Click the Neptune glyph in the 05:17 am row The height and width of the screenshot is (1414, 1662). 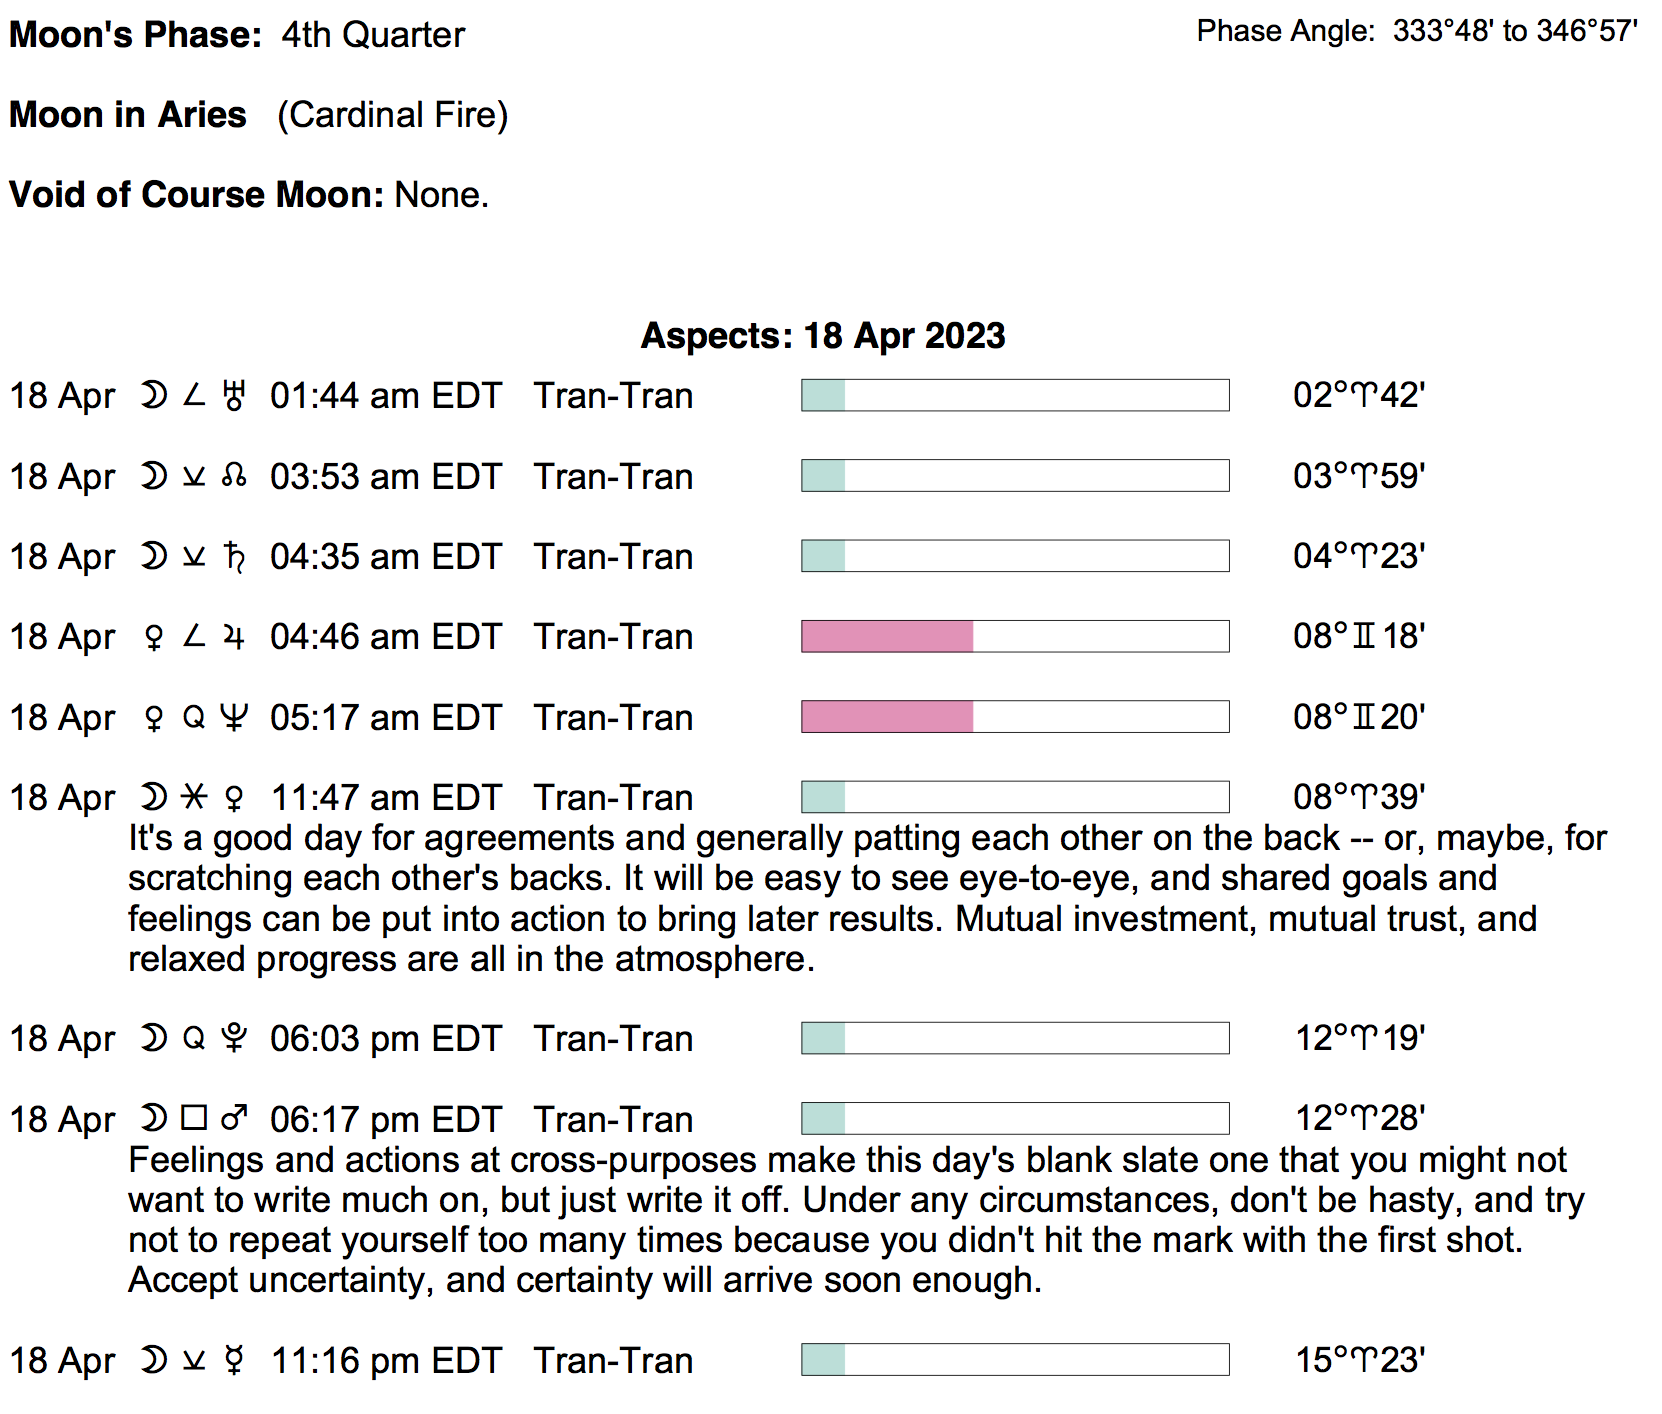234,718
